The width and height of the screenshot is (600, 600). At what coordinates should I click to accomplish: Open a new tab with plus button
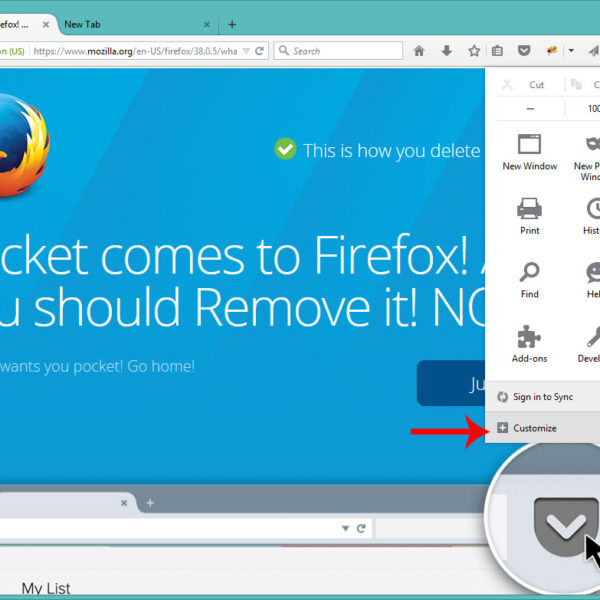click(232, 24)
